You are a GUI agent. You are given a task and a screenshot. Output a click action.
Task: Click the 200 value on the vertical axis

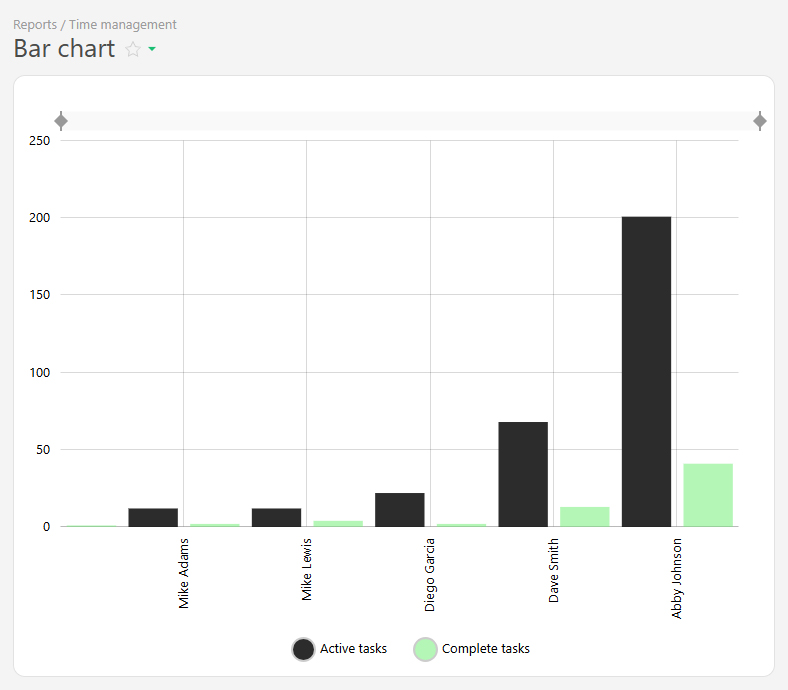[40, 218]
